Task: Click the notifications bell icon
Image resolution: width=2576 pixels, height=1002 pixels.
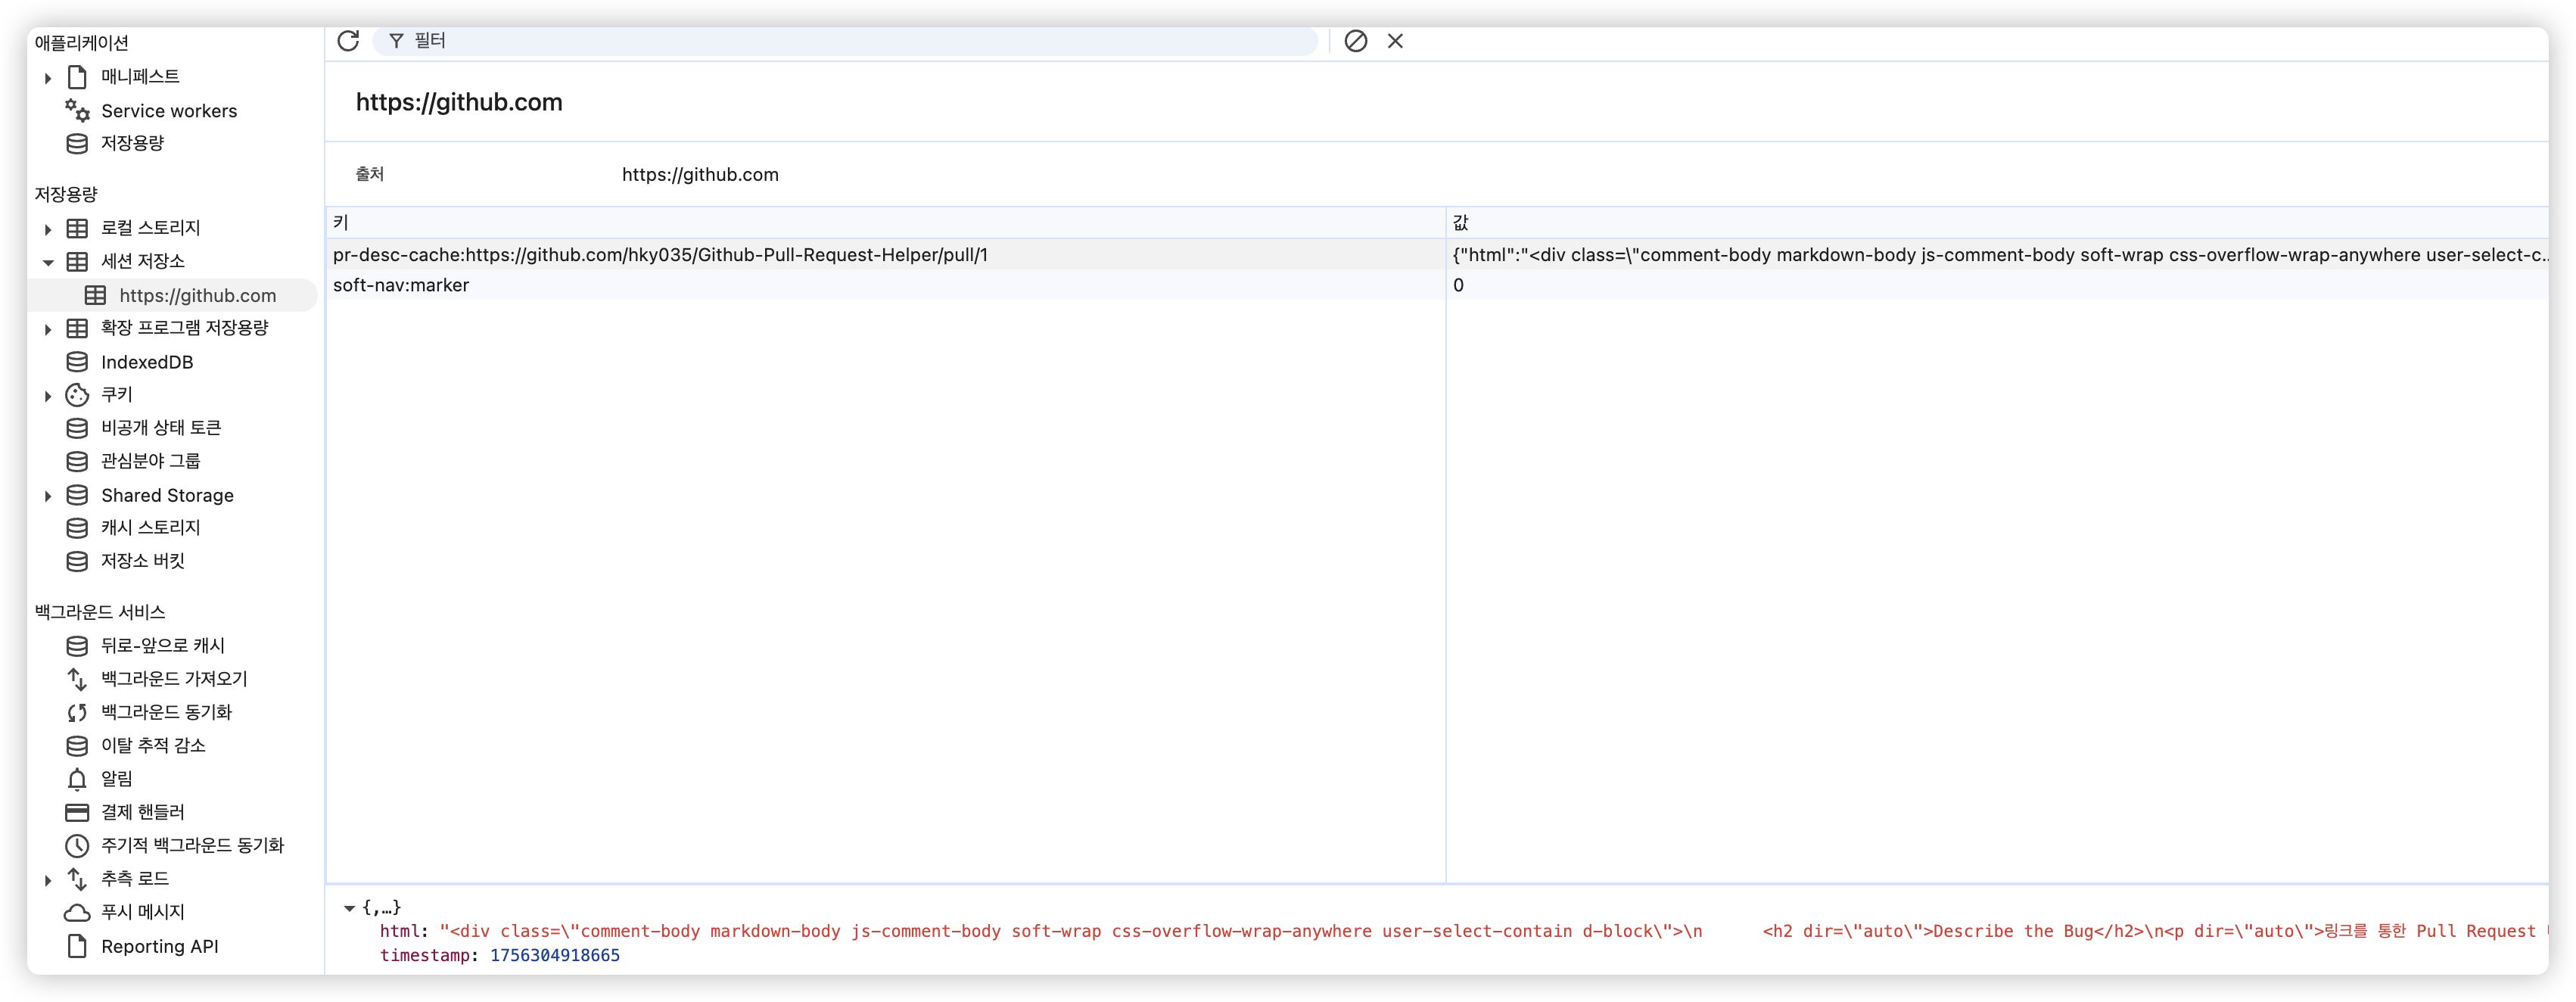Action: 77,779
